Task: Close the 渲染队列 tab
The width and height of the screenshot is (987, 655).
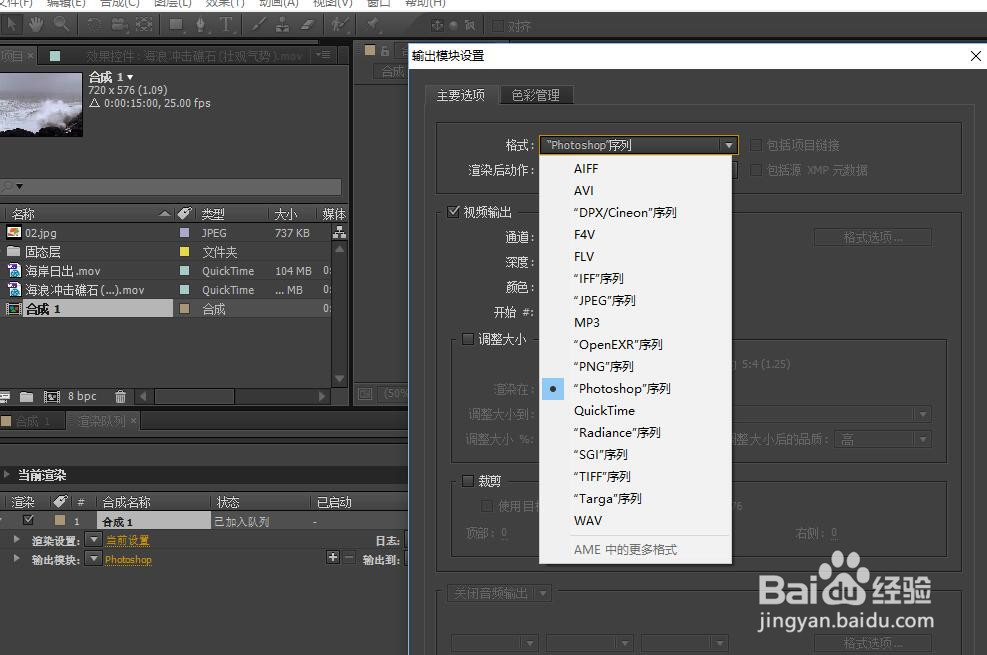Action: pyautogui.click(x=133, y=420)
